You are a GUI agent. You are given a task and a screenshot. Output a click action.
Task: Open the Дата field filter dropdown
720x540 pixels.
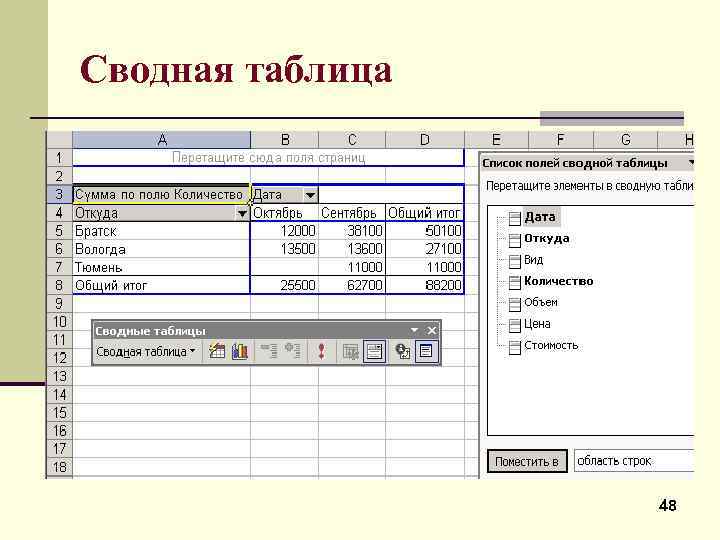310,195
